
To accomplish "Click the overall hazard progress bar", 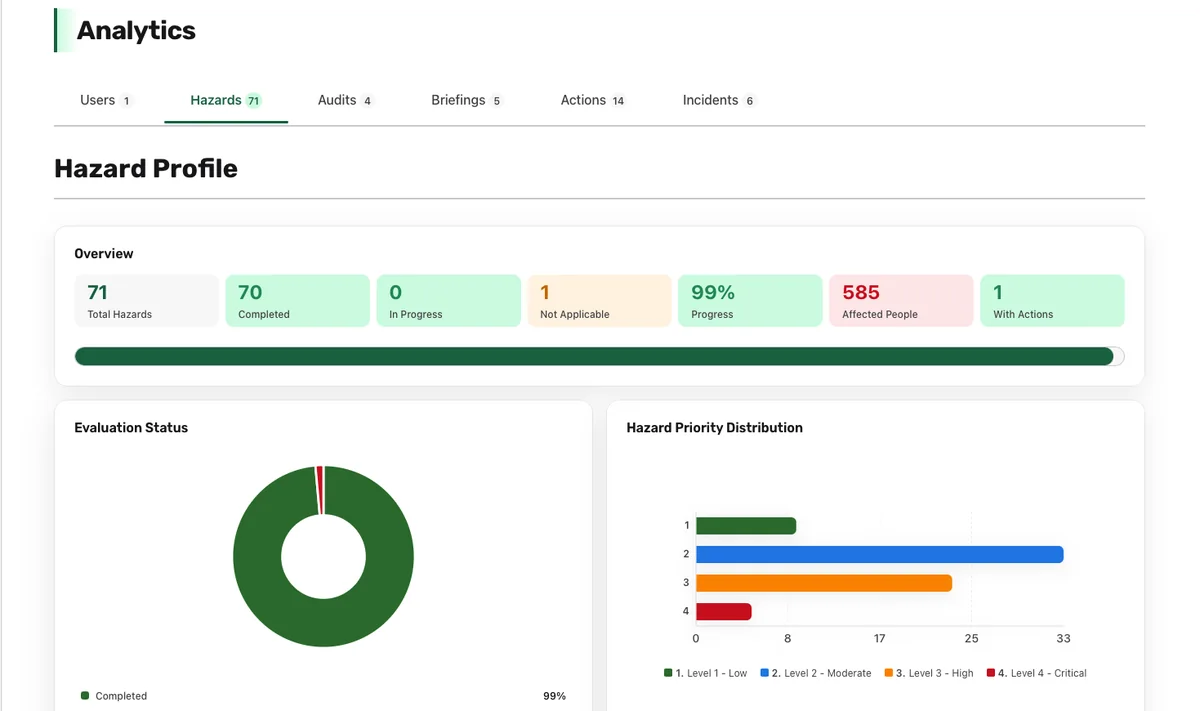I will click(x=599, y=356).
